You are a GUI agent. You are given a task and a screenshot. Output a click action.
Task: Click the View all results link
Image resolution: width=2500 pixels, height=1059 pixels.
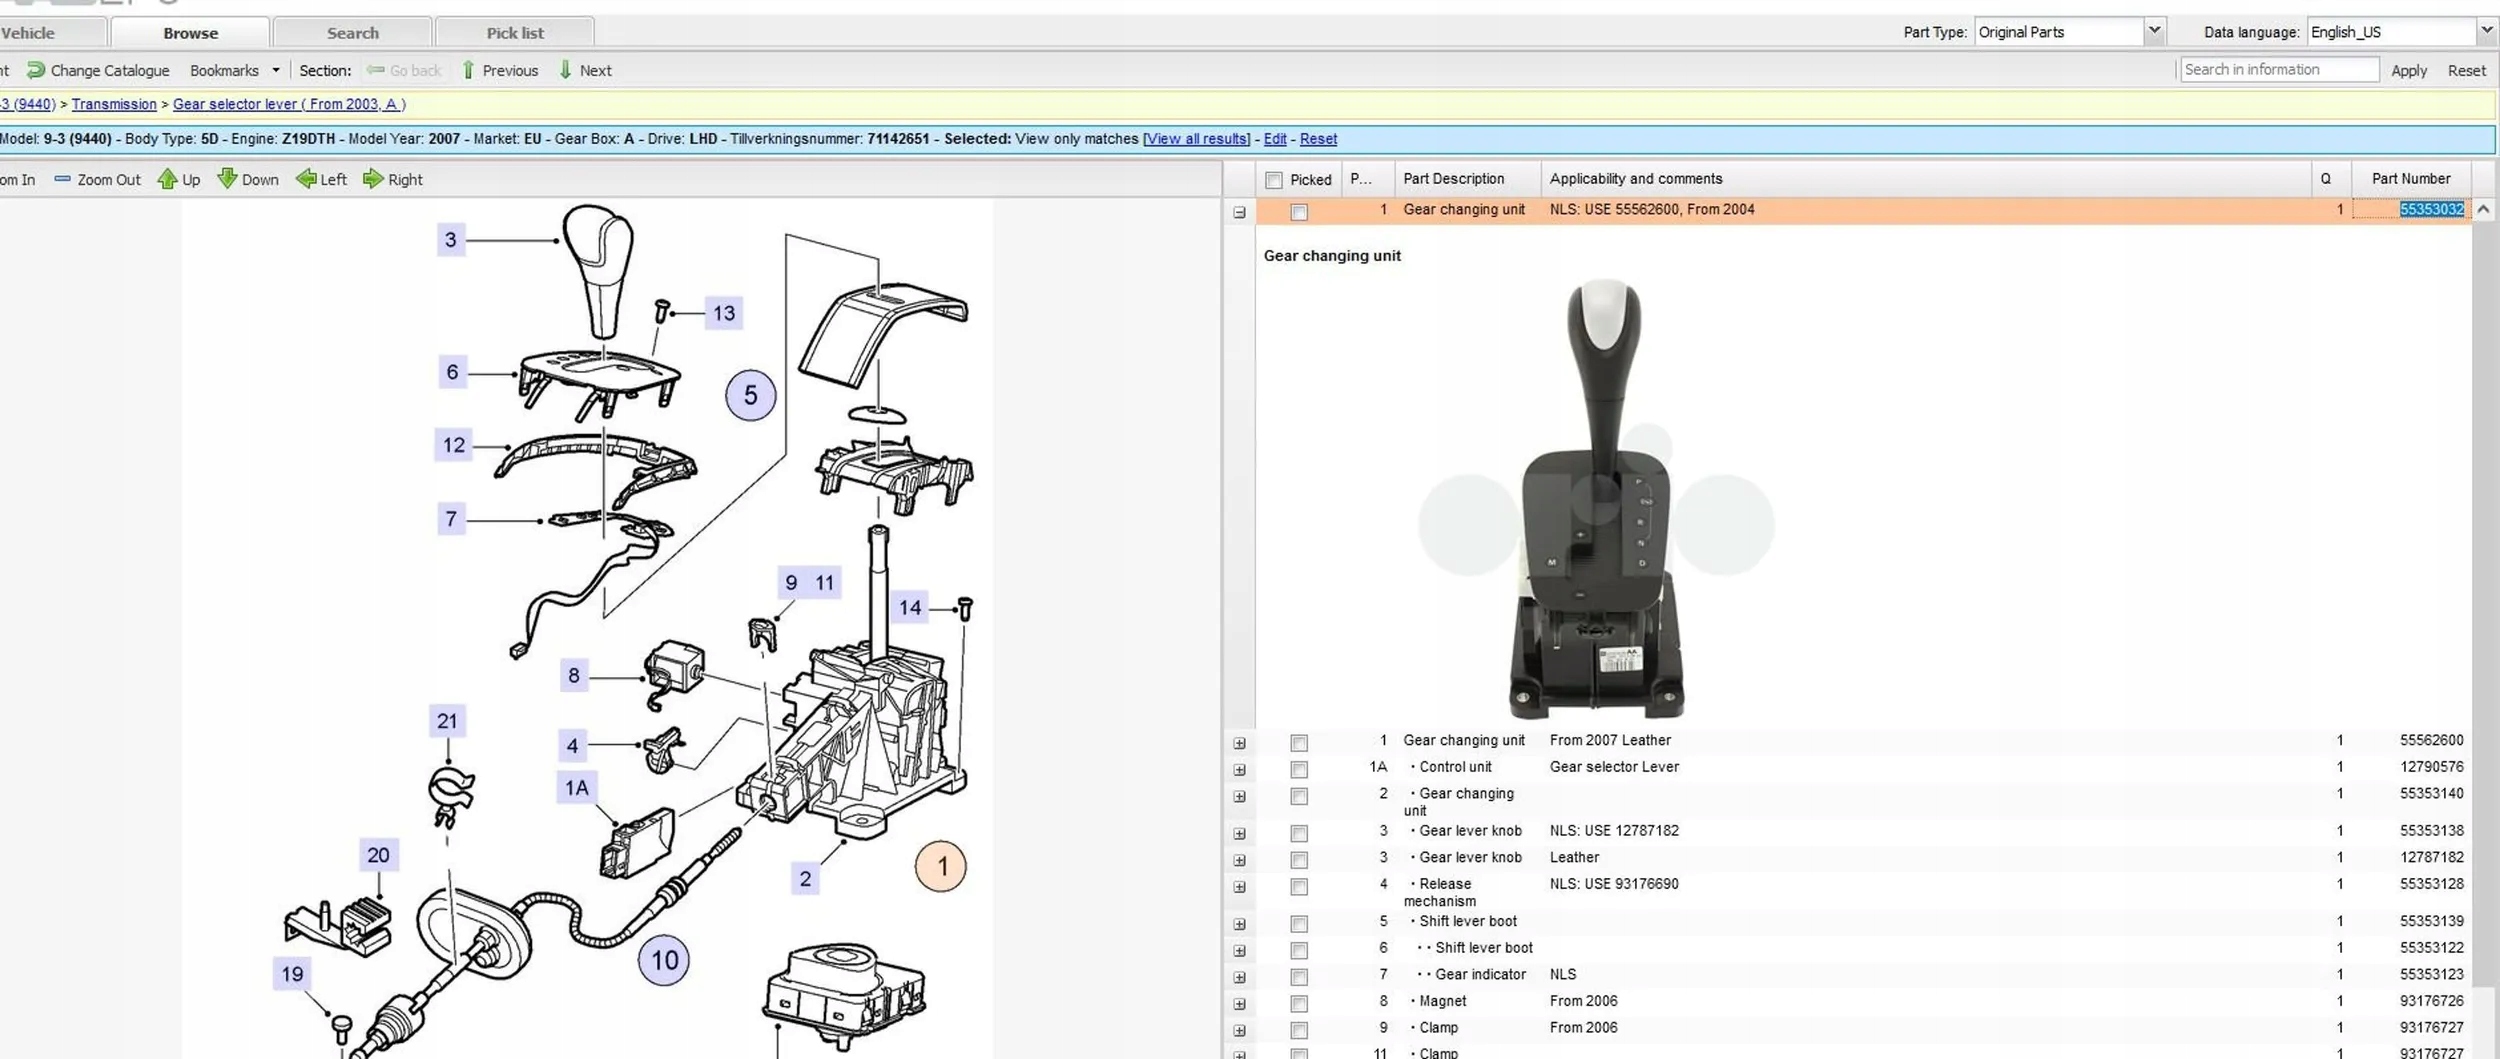click(1196, 139)
